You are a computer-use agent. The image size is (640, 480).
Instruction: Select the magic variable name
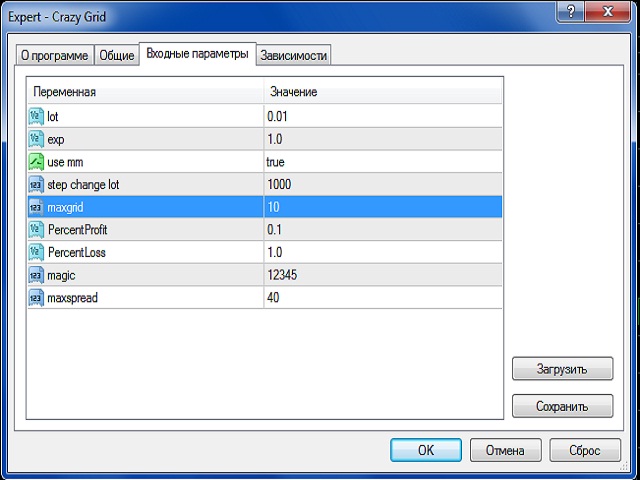(x=61, y=276)
